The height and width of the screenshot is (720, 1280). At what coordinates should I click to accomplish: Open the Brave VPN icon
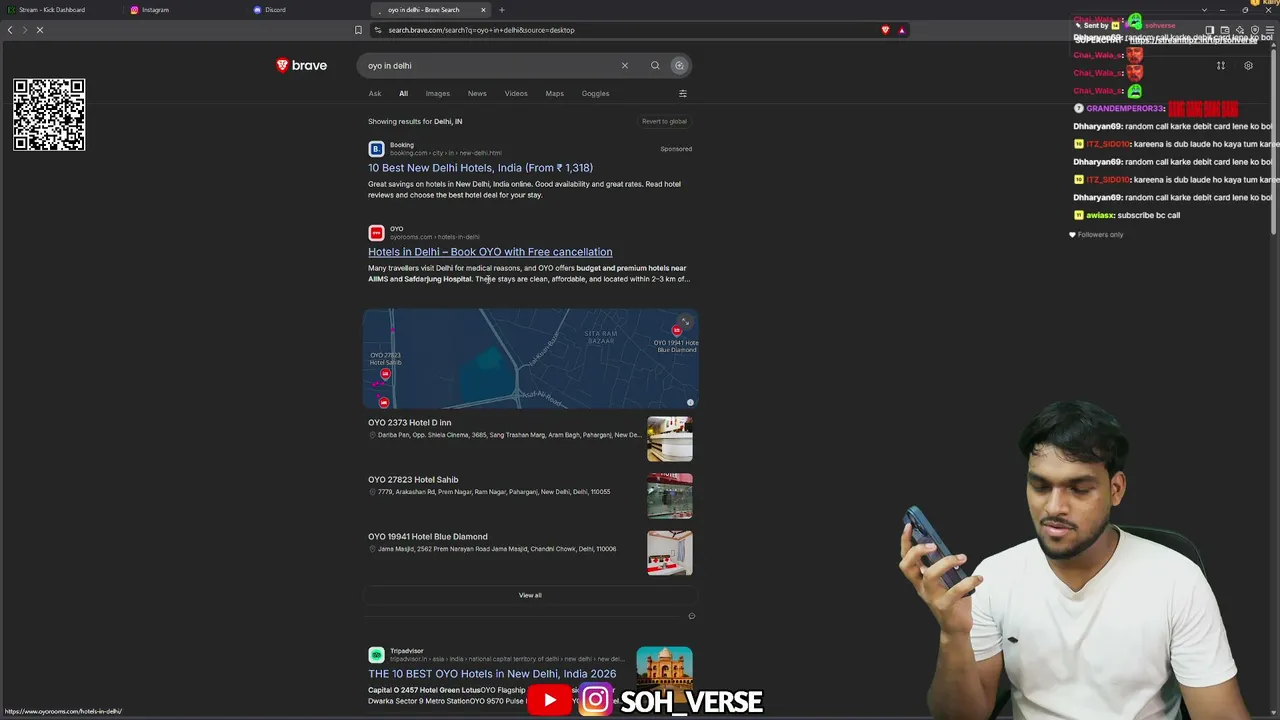click(1255, 30)
